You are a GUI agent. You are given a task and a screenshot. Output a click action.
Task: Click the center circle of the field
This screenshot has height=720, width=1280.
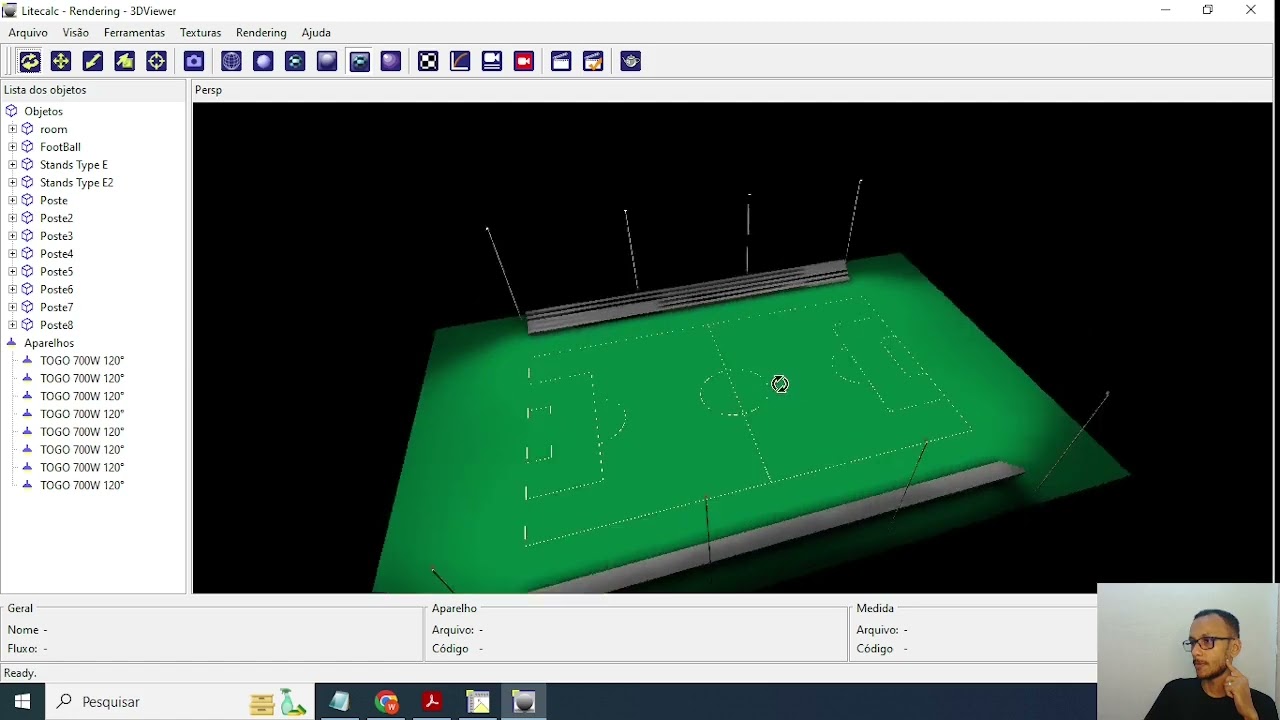pyautogui.click(x=732, y=392)
